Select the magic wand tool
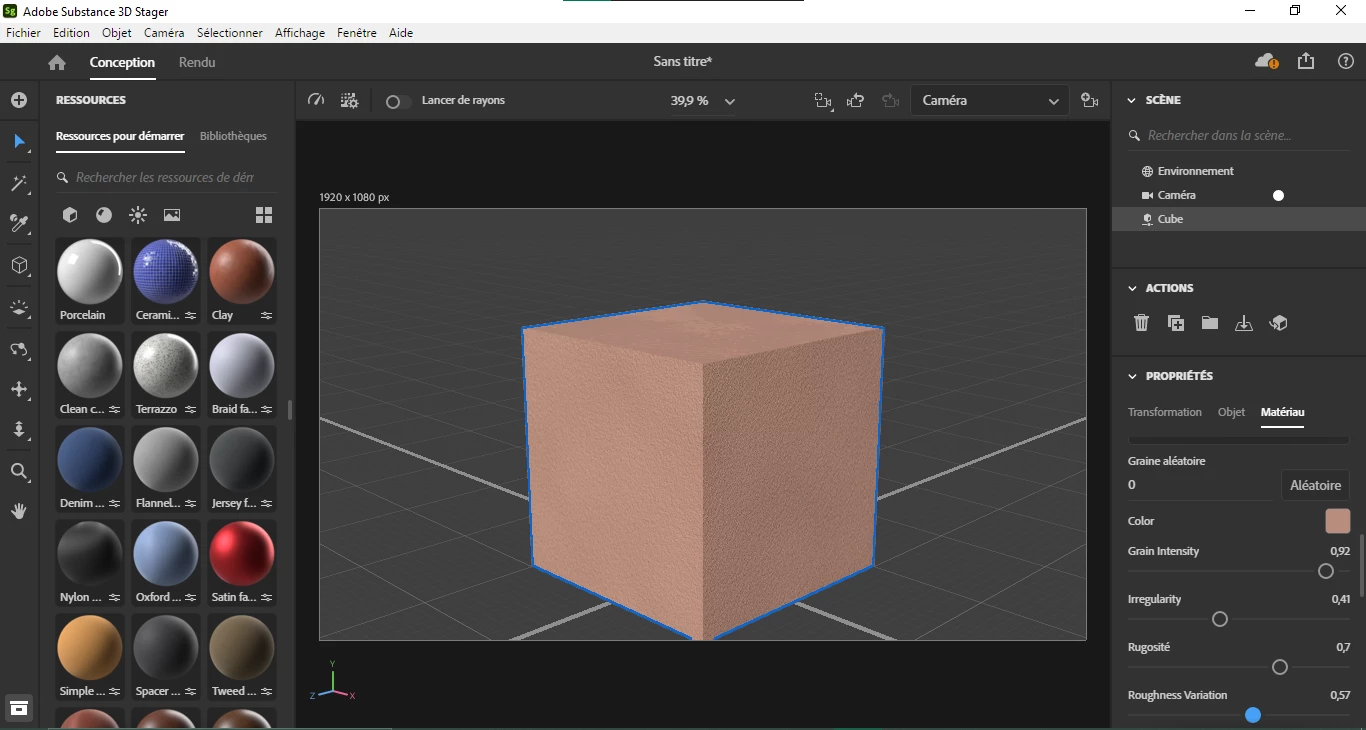 19,184
